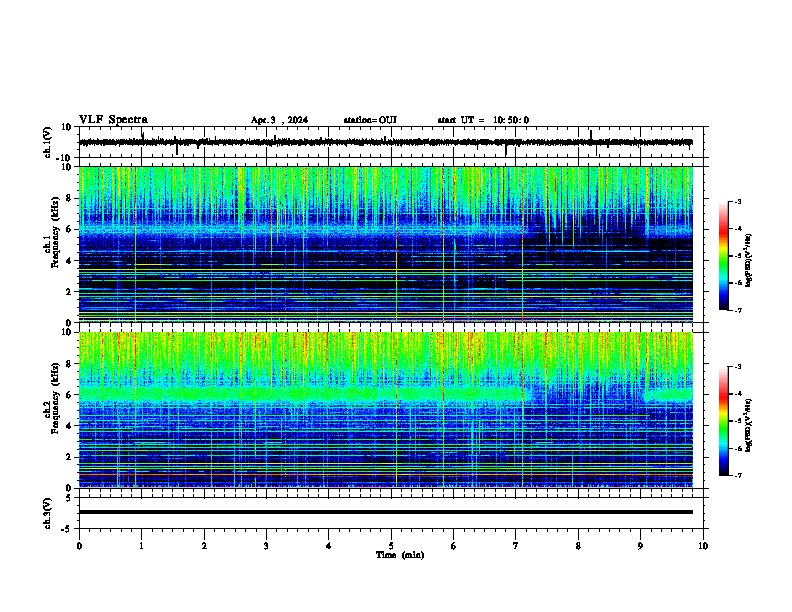Click time axis tick label '2'
Viewport: 792px width, 612px height.
204,546
